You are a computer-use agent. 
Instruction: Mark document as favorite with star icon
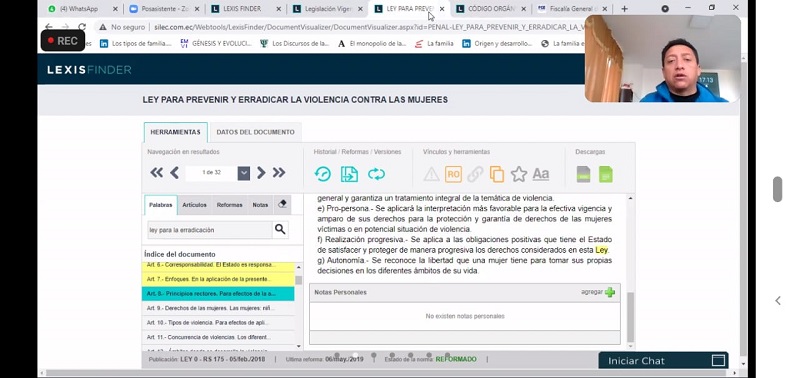click(x=519, y=174)
